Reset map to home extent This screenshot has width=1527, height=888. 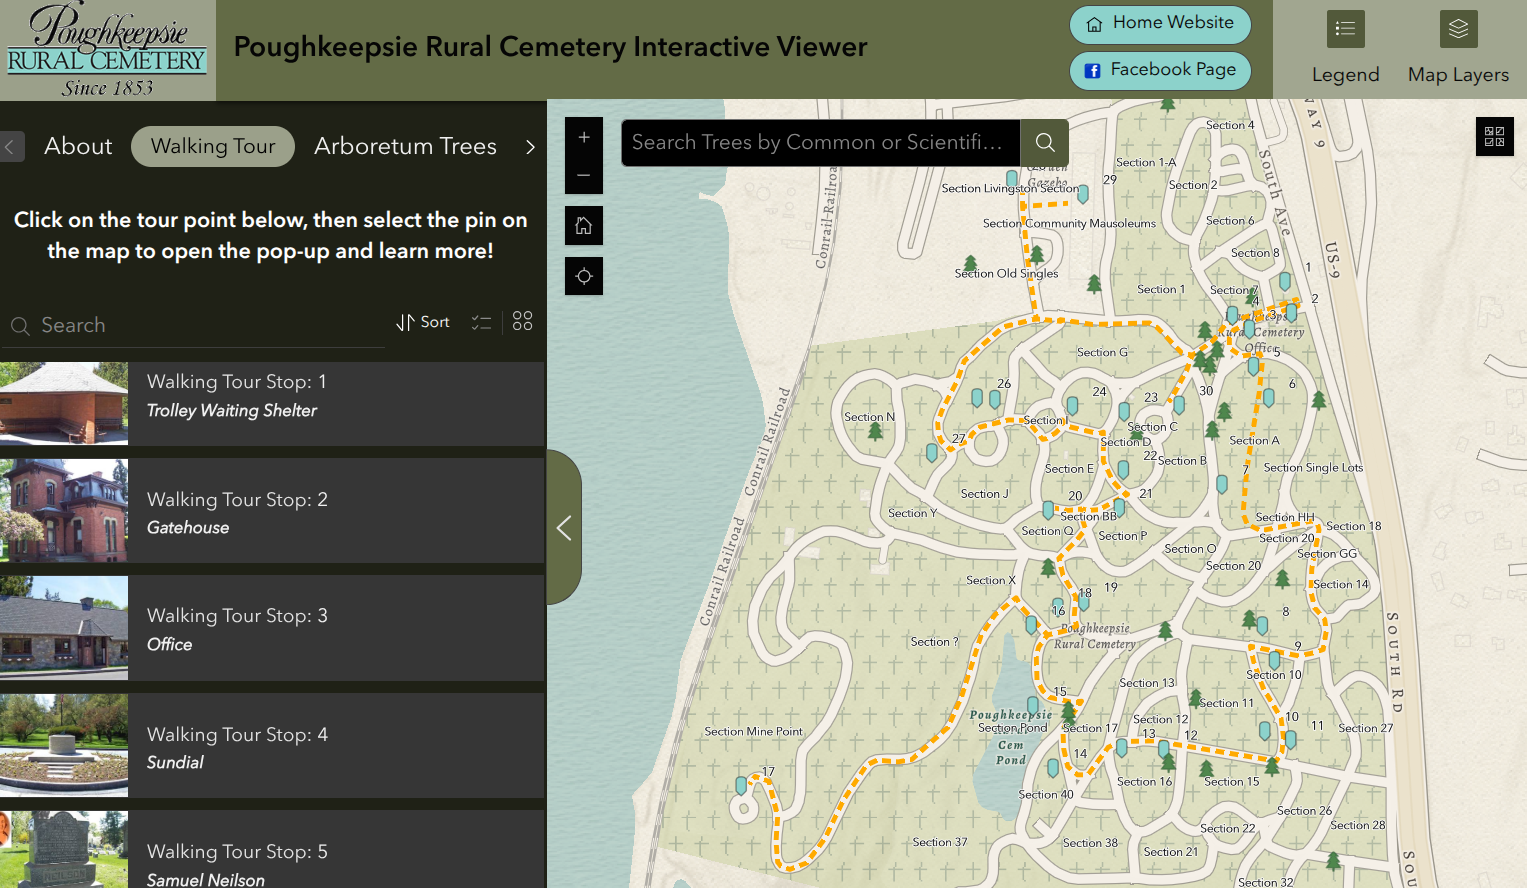[584, 226]
